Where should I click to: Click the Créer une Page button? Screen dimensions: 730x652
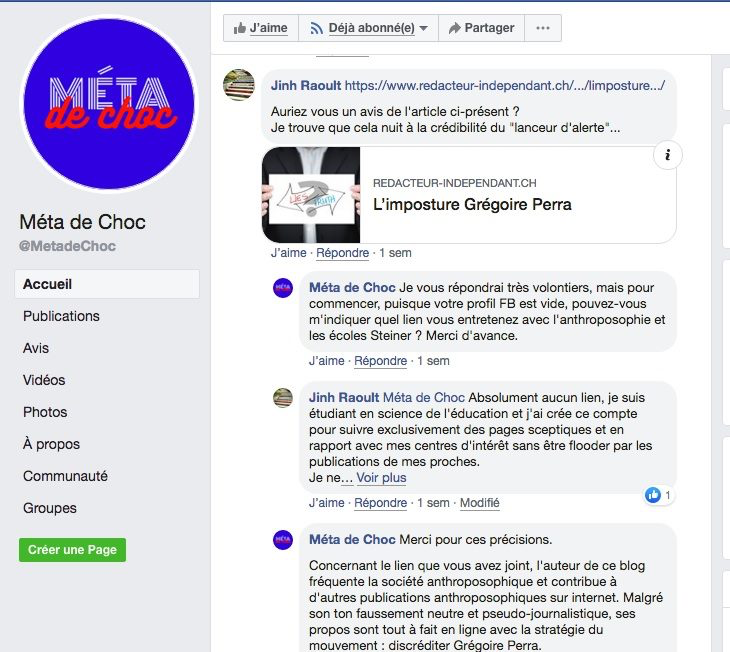coord(73,550)
